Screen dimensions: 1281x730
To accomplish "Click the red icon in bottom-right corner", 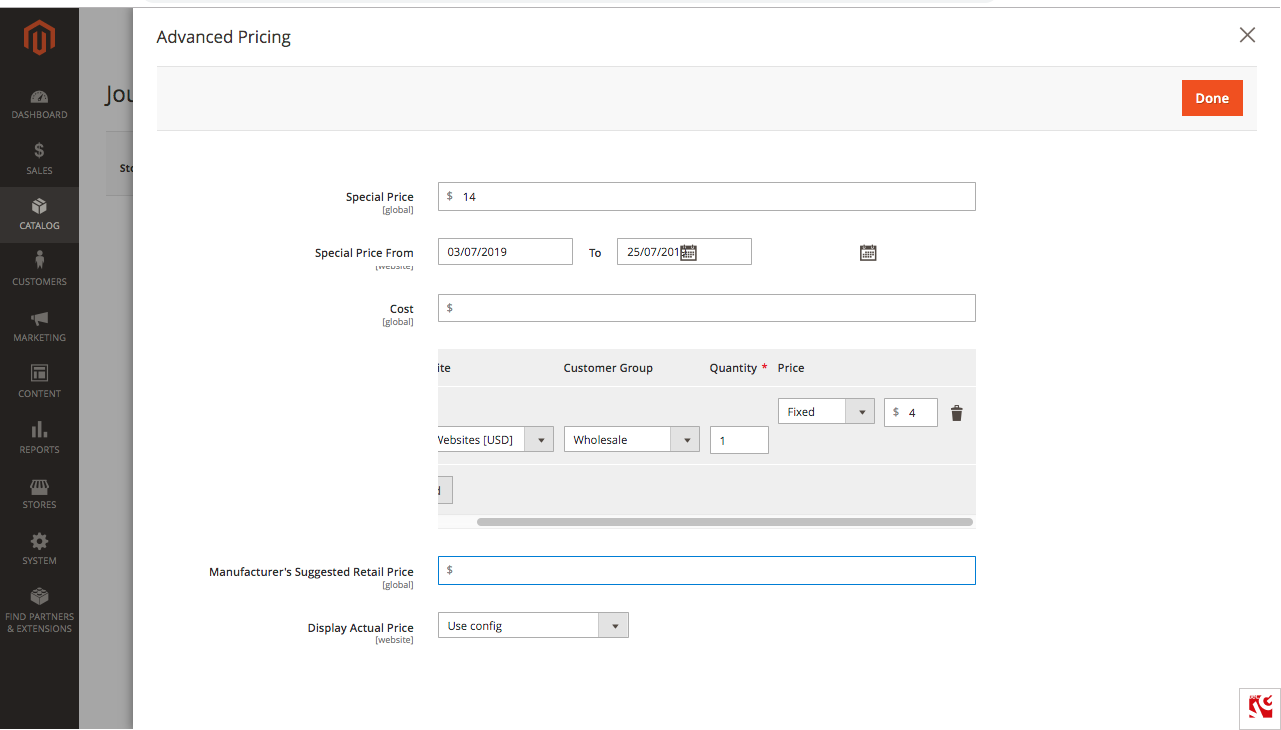I will click(x=1259, y=708).
